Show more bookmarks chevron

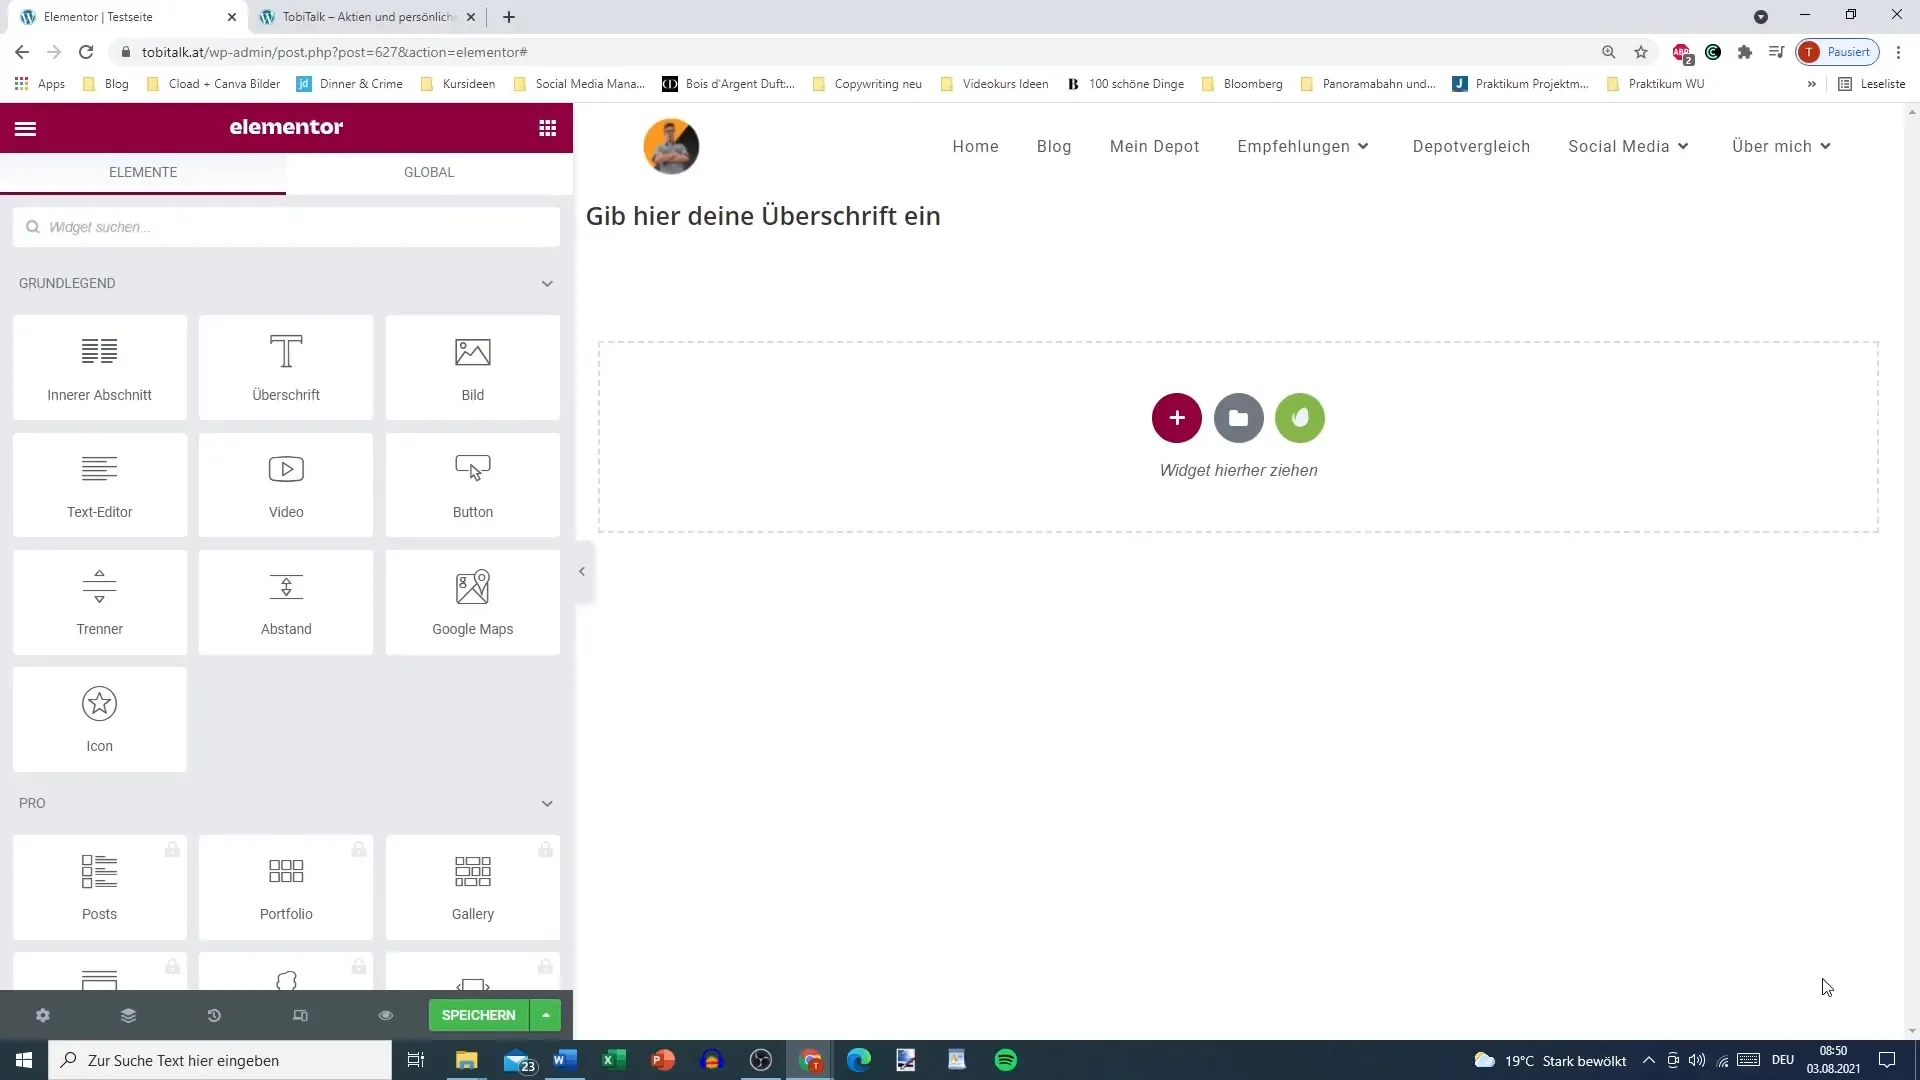pyautogui.click(x=1811, y=84)
